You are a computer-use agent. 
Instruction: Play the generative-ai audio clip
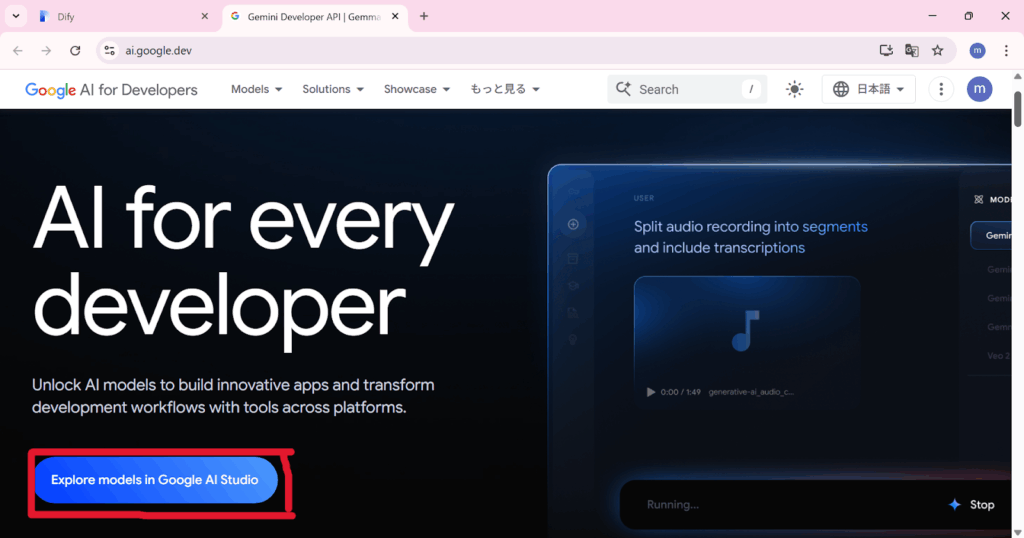point(650,392)
